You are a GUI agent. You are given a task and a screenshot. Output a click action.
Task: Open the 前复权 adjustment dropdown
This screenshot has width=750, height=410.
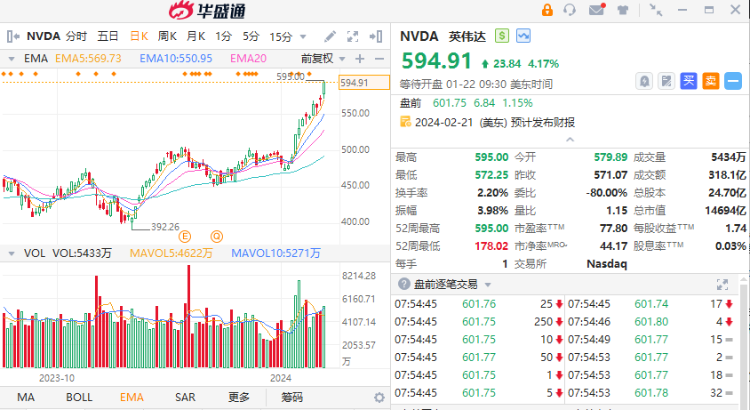(x=320, y=59)
